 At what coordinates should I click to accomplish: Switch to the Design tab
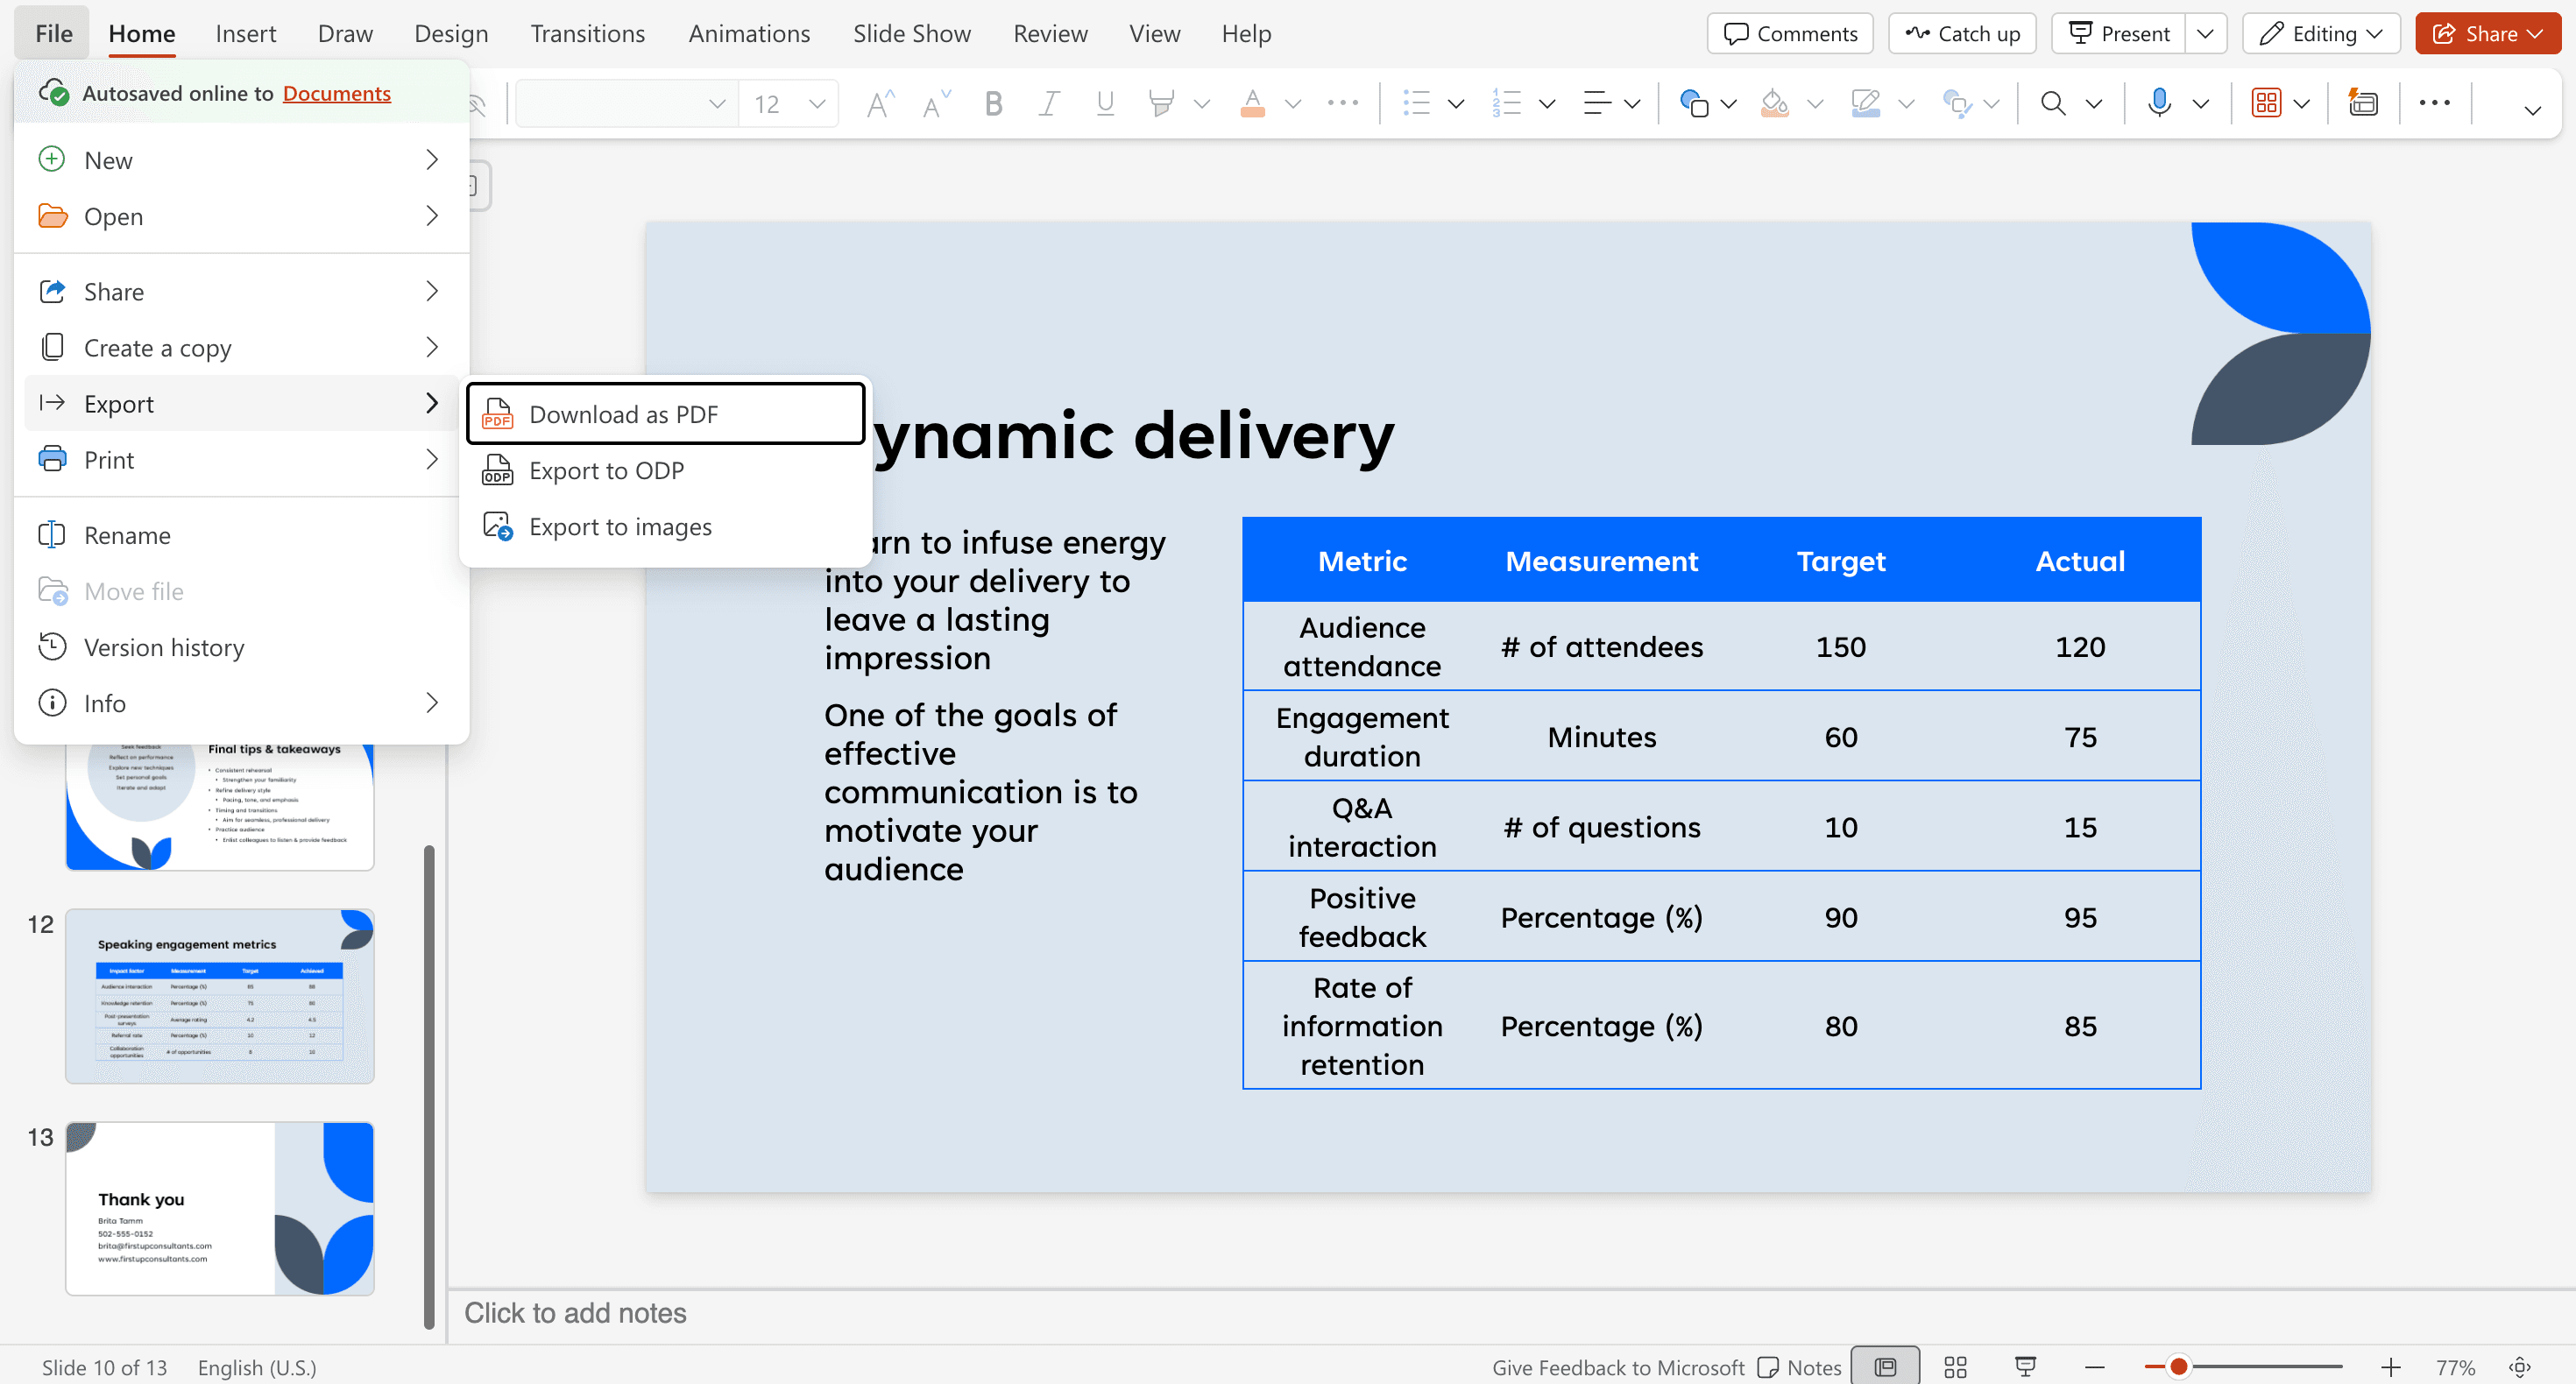click(451, 33)
